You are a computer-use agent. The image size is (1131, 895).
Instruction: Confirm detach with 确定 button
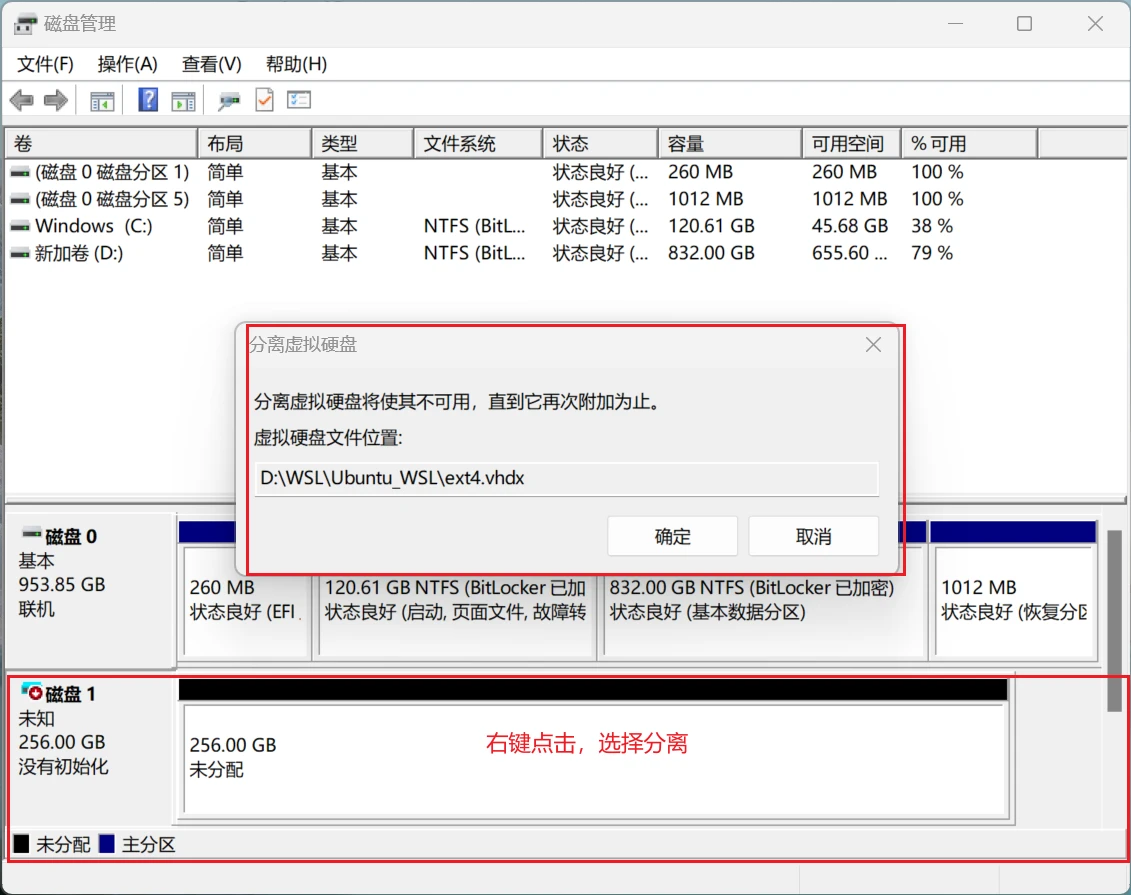672,537
